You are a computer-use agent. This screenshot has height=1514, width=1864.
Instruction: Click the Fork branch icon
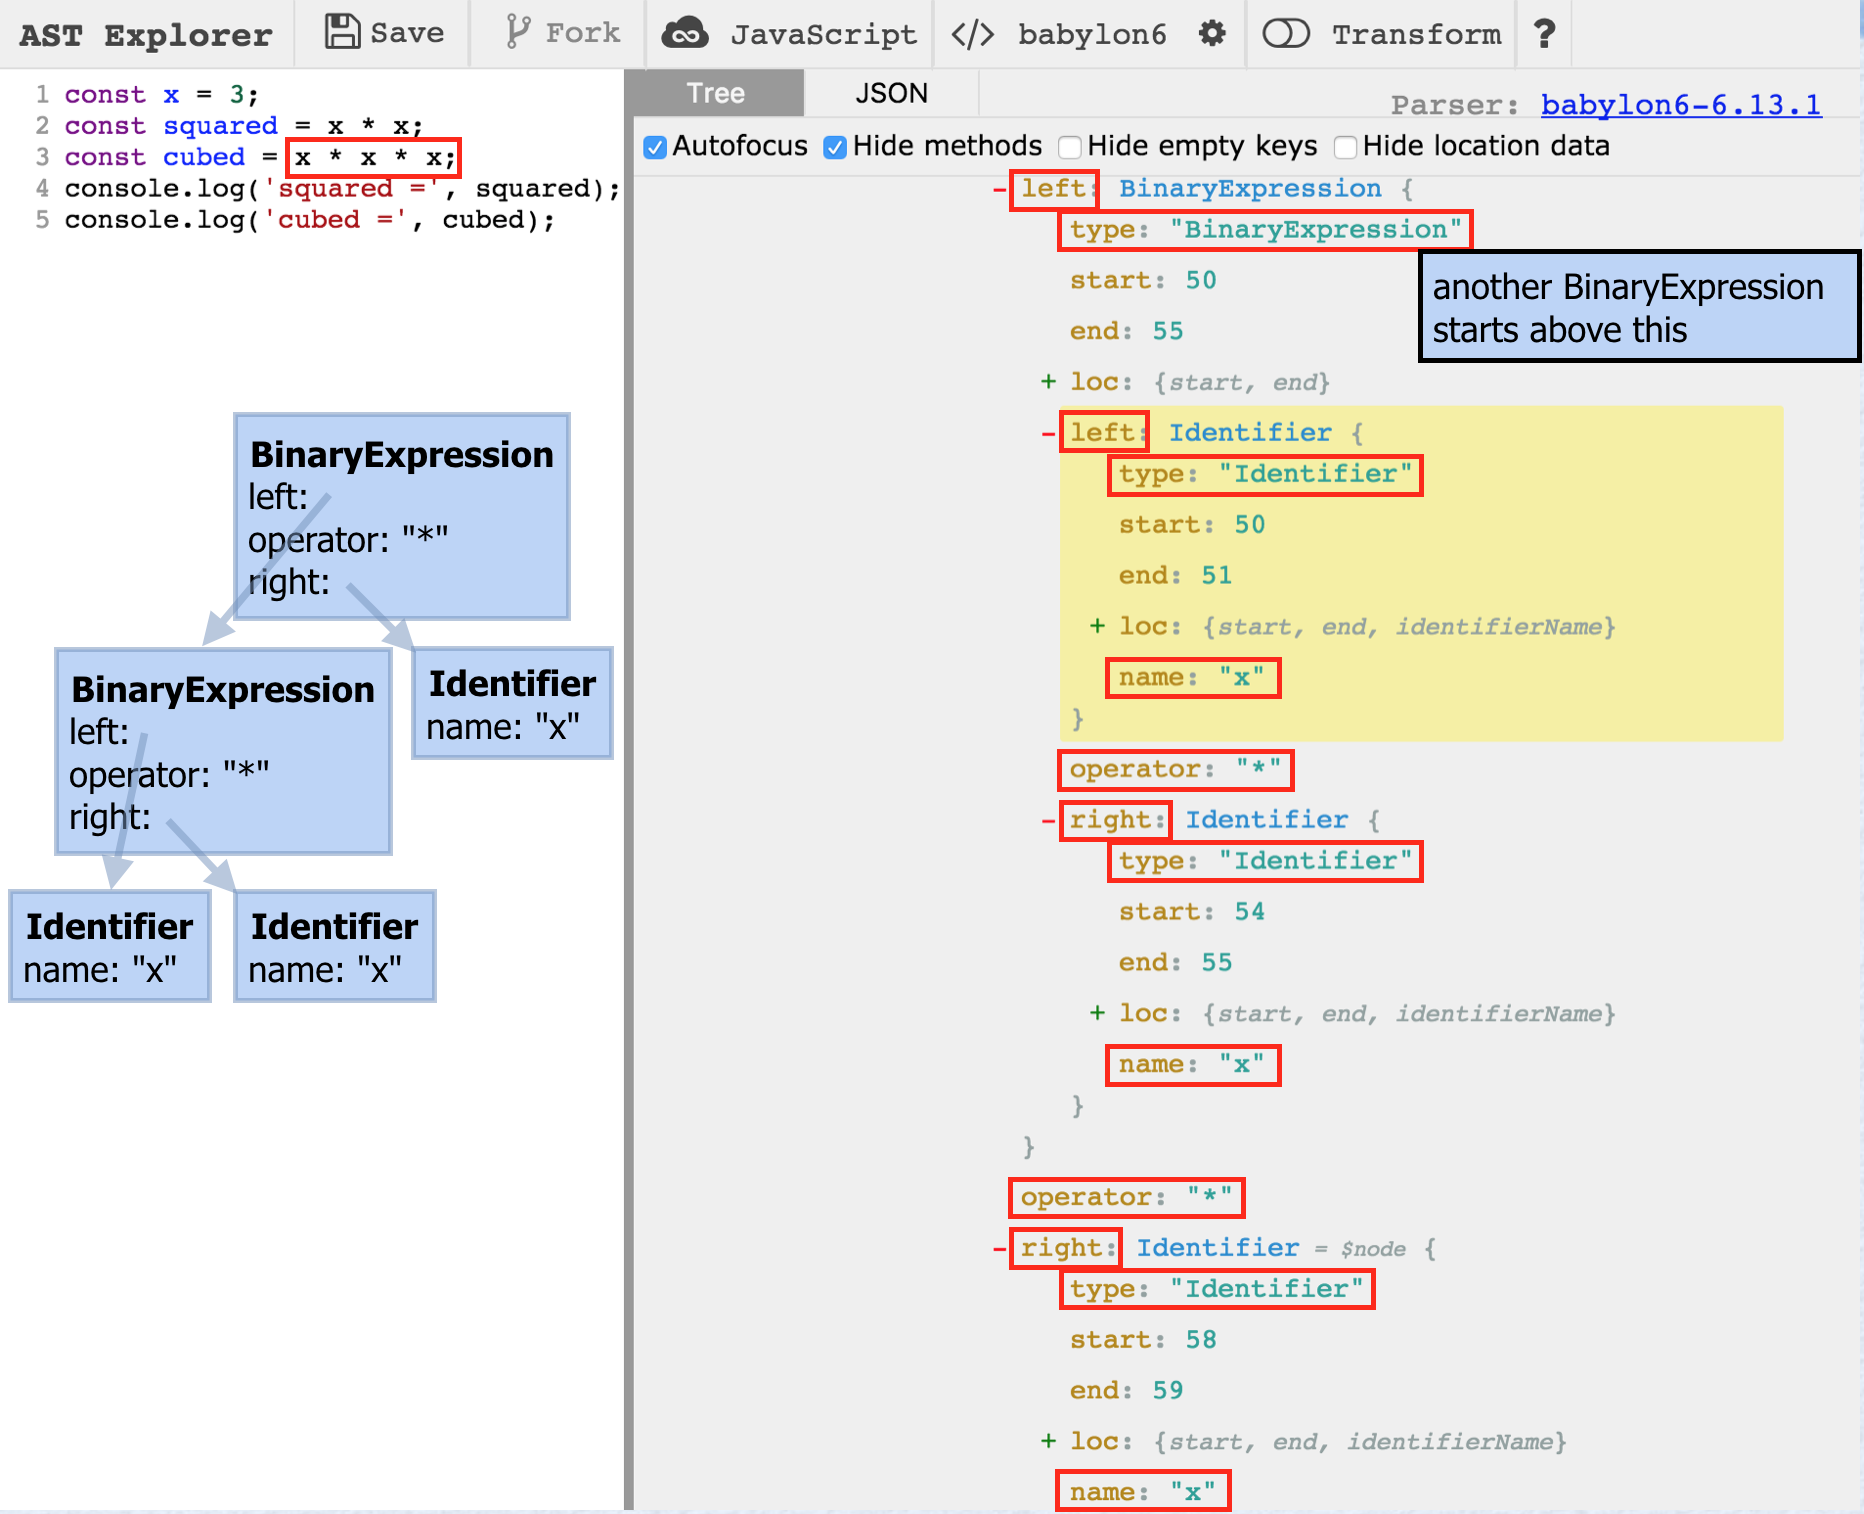tap(517, 32)
